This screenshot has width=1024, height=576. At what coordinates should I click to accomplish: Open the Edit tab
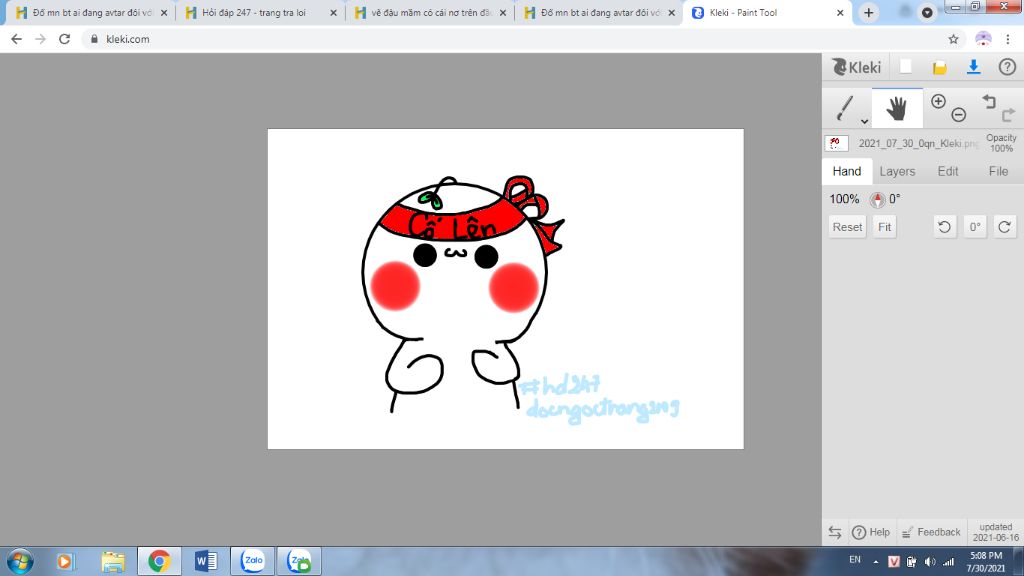948,171
